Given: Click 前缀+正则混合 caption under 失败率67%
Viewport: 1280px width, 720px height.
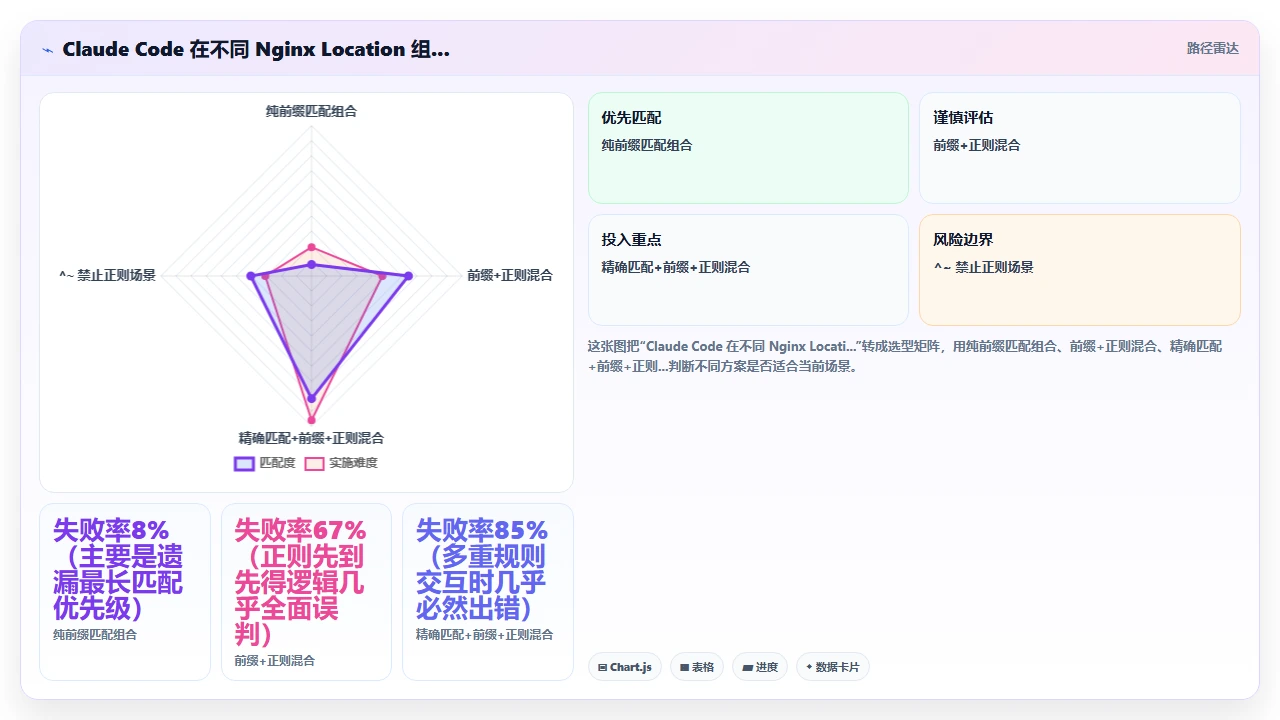Looking at the screenshot, I should click(x=275, y=661).
